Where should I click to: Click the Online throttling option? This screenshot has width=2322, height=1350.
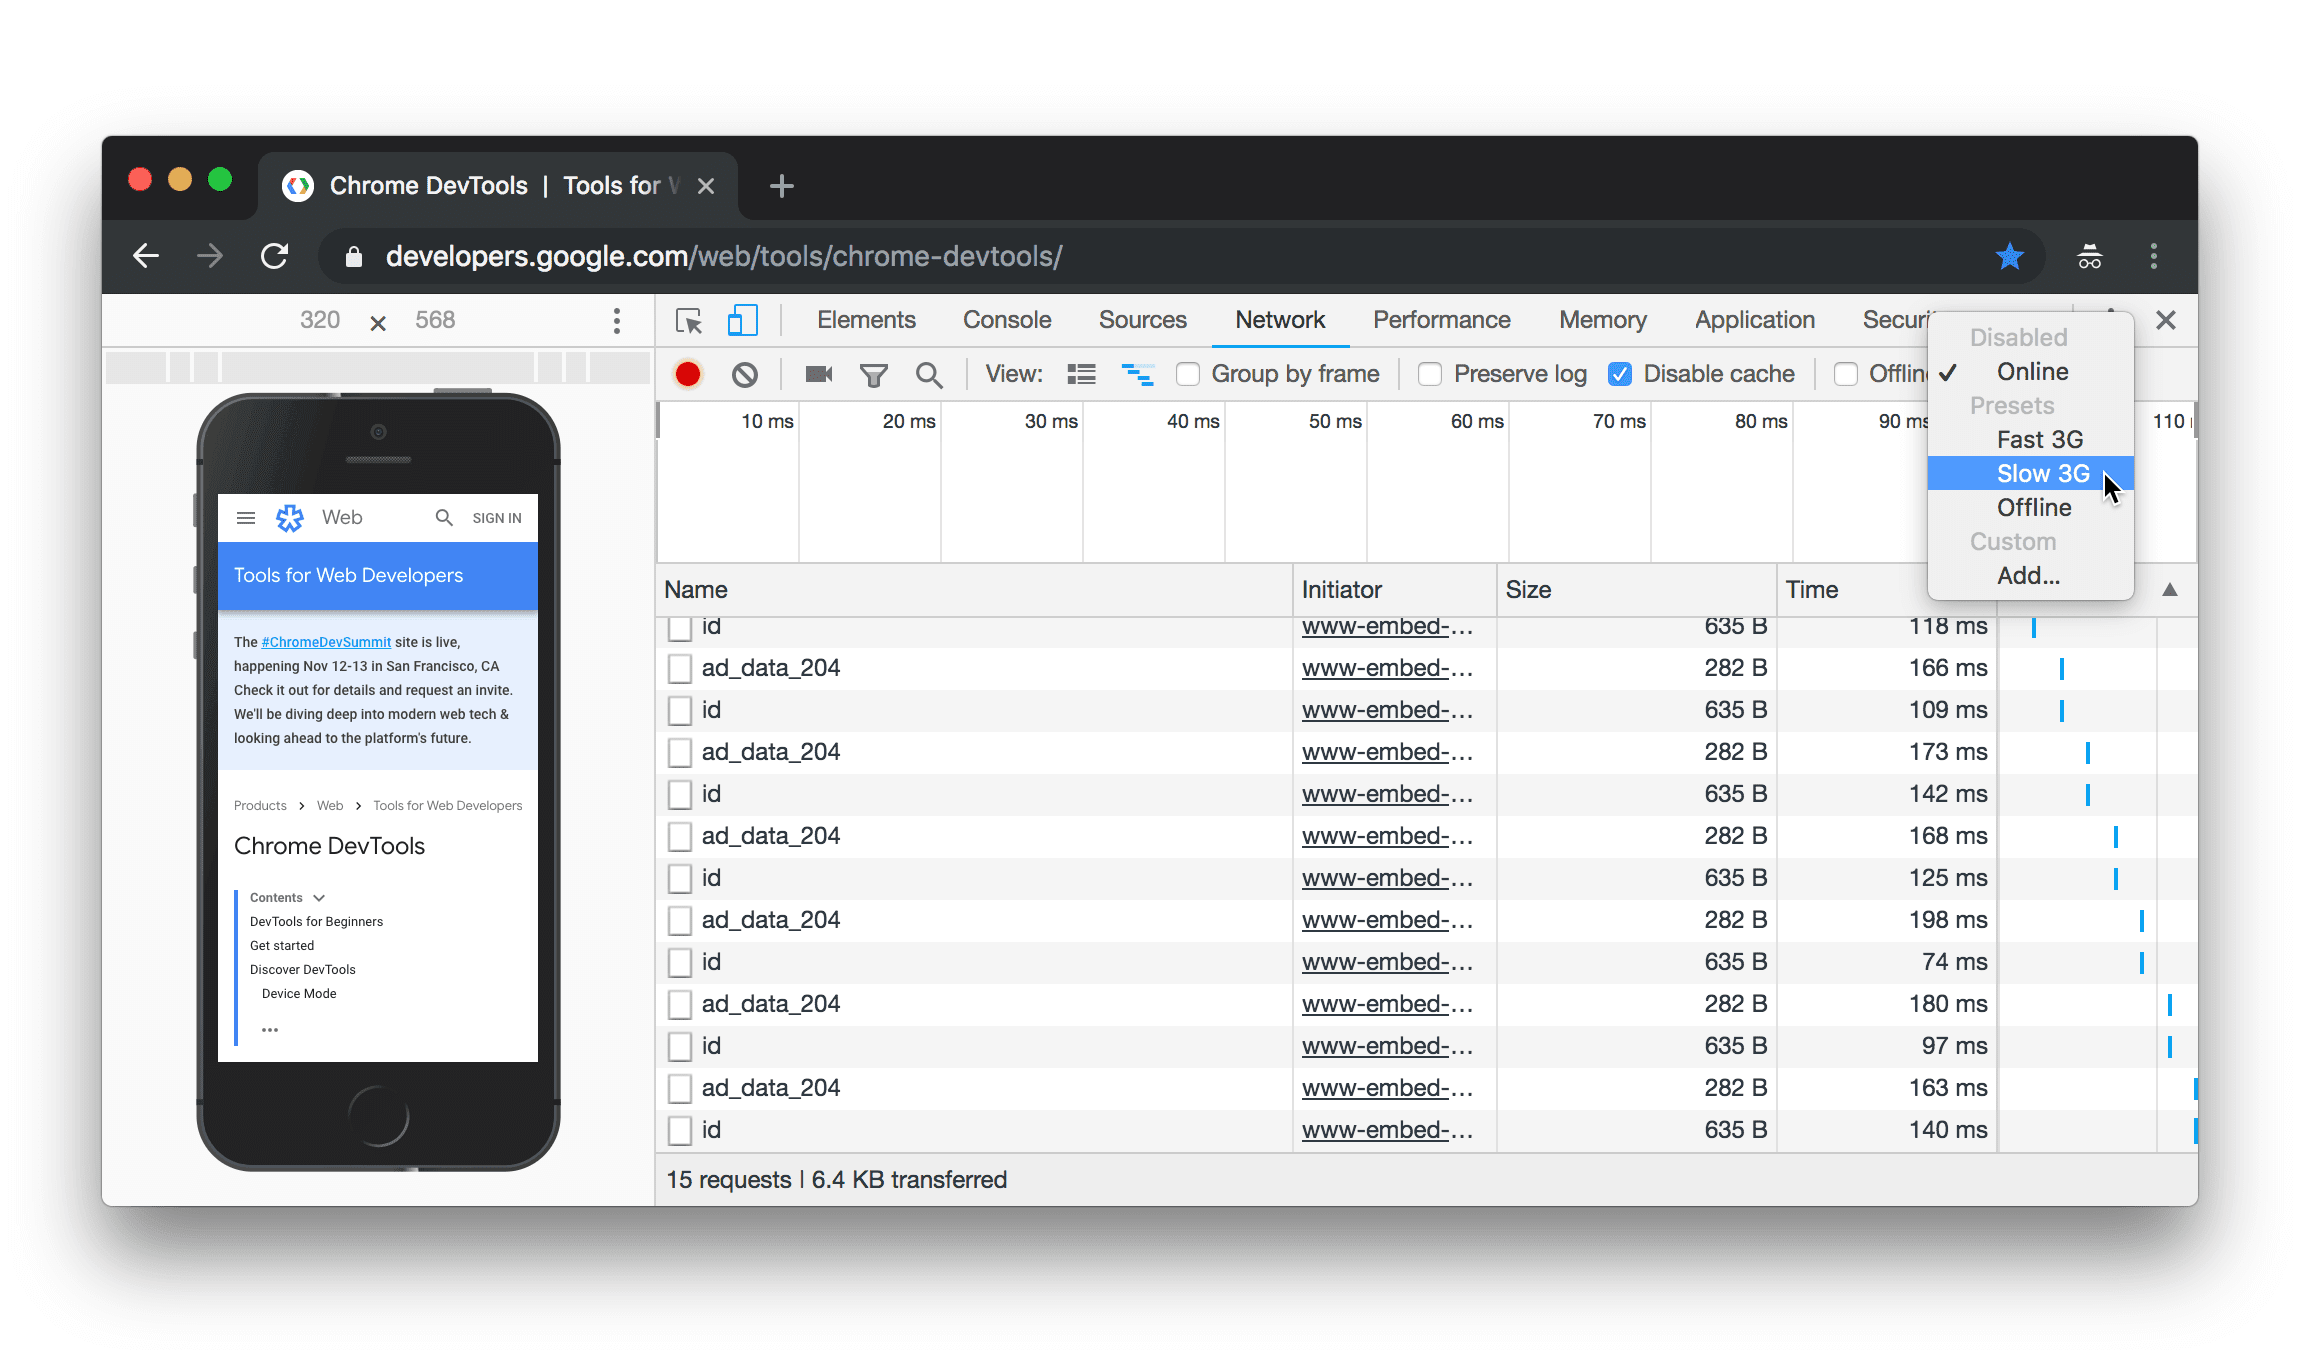(x=2030, y=371)
